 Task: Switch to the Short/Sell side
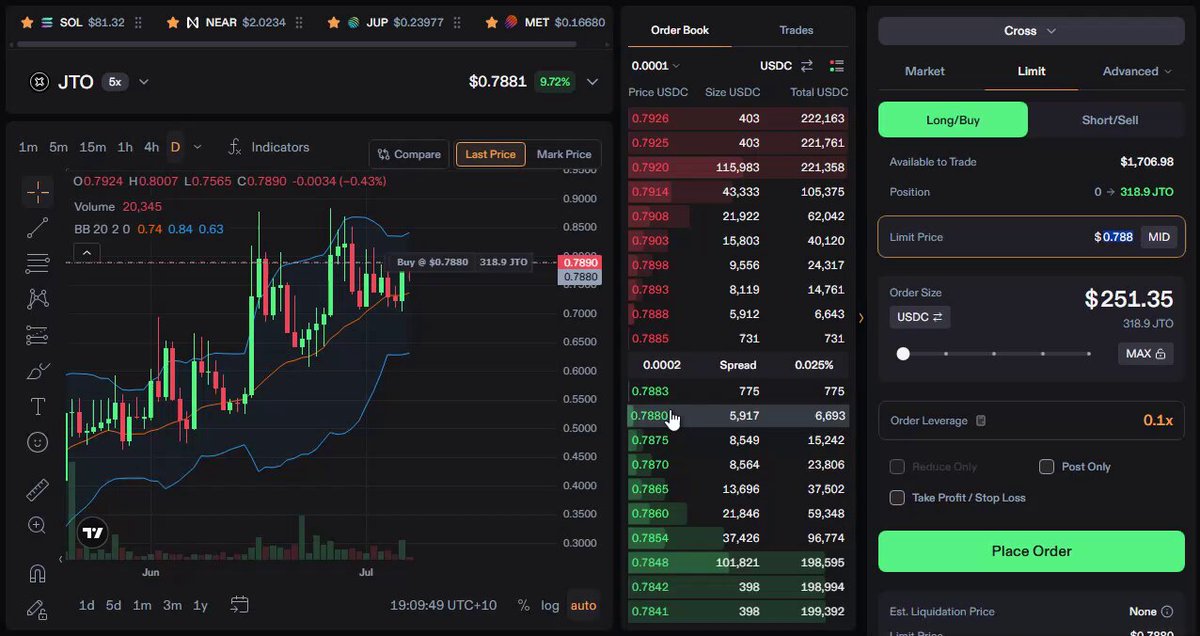pos(1109,120)
